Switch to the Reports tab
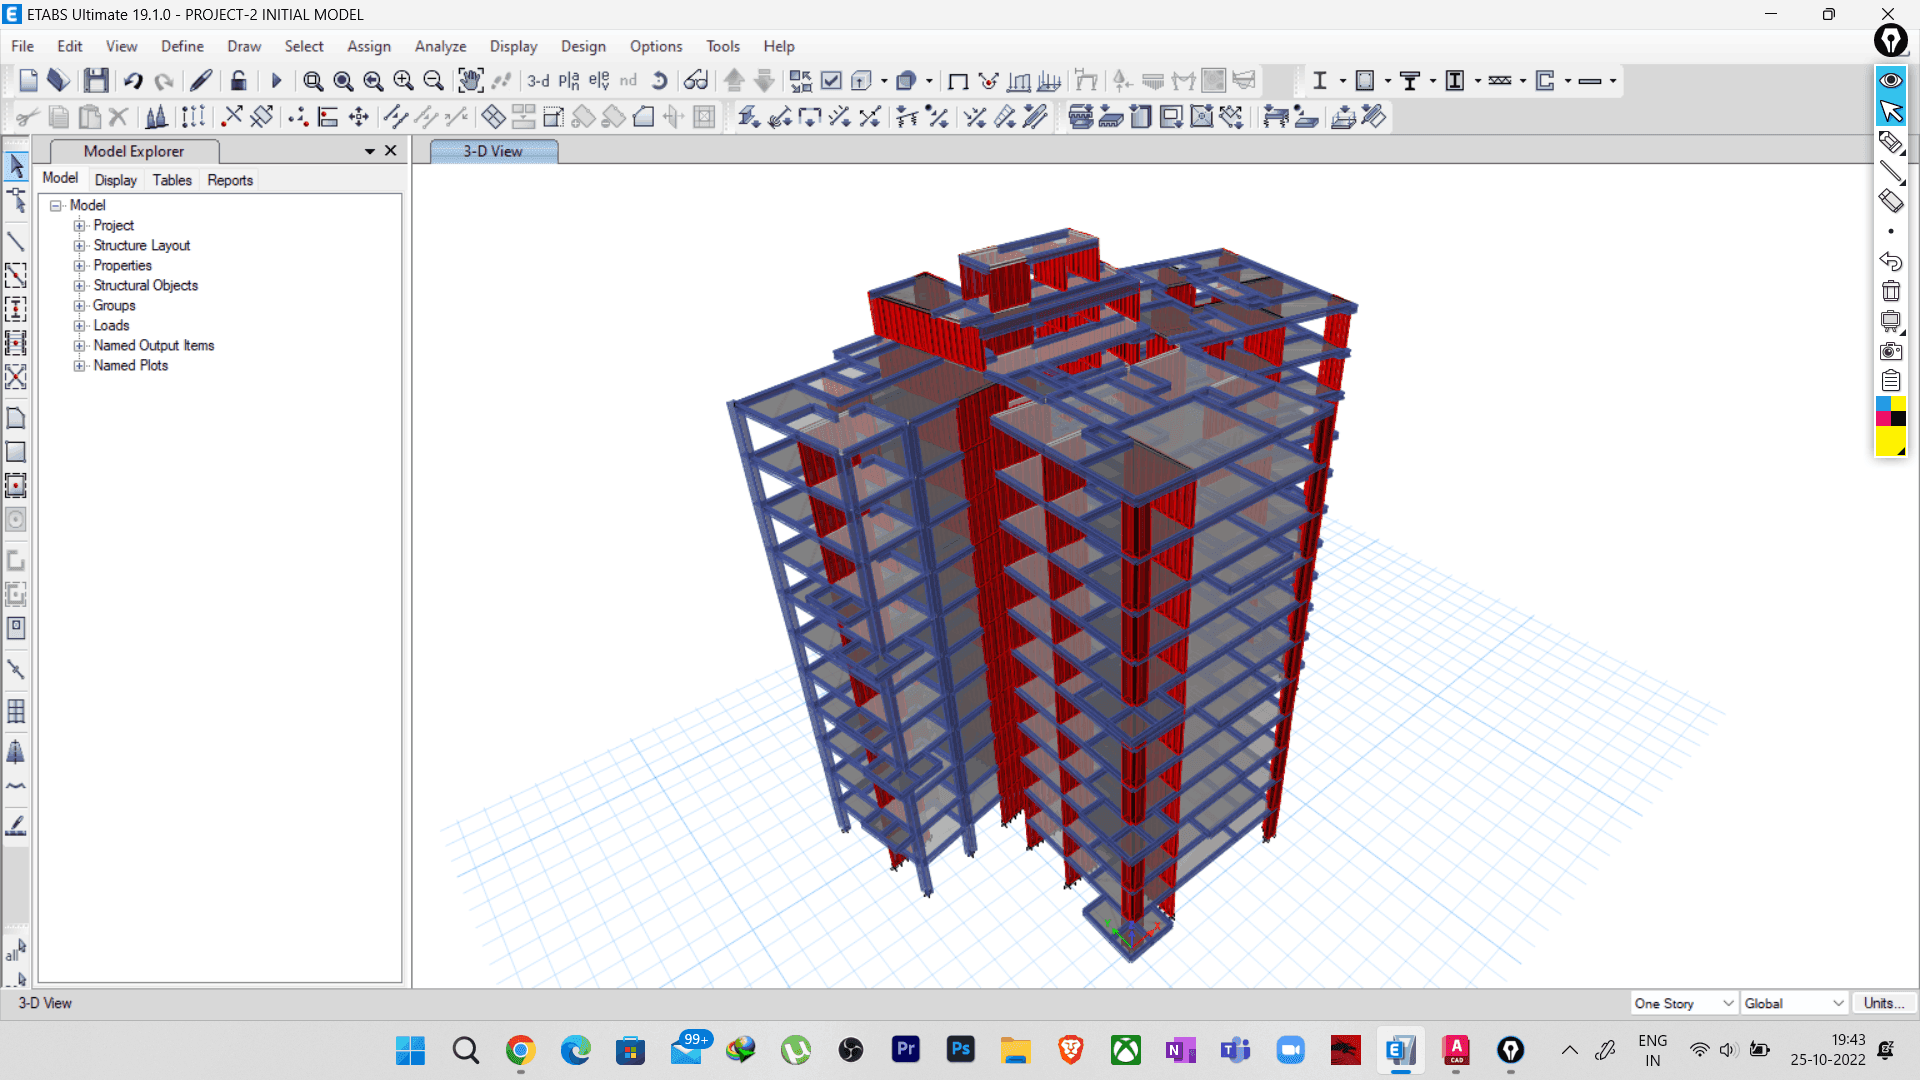 coord(230,180)
